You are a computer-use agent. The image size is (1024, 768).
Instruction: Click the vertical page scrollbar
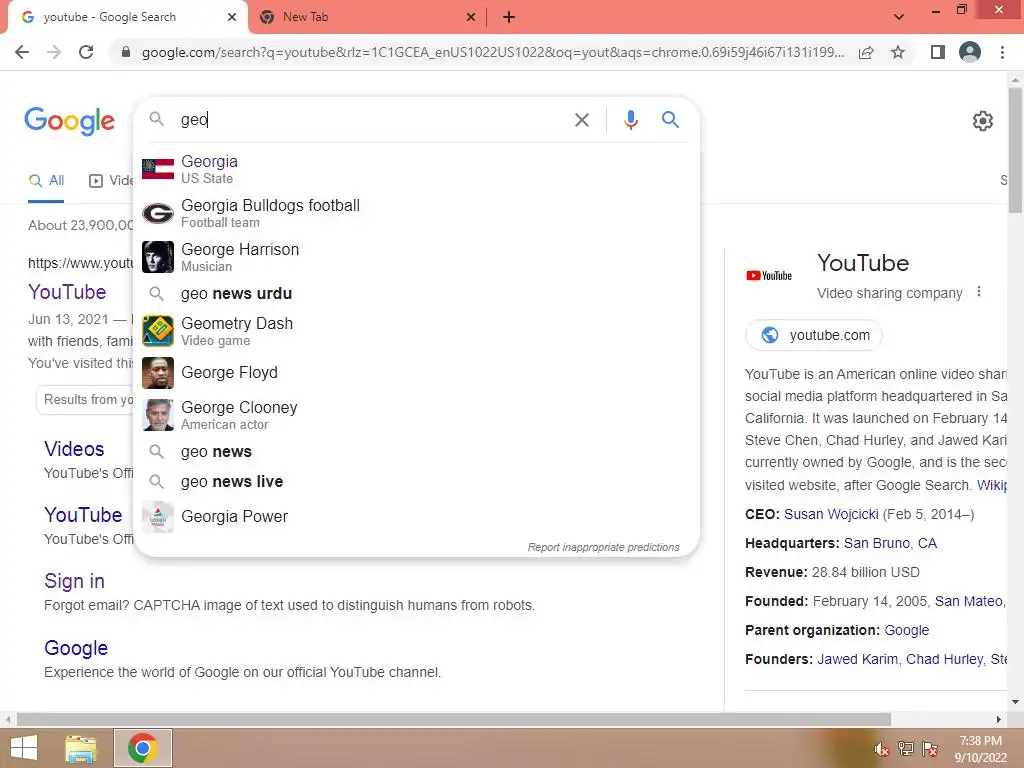click(x=1015, y=151)
